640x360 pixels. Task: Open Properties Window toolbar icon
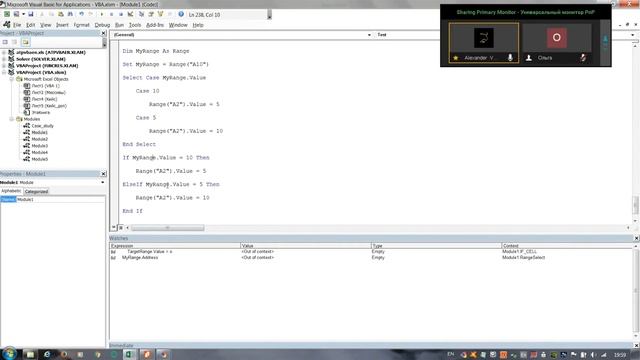151,14
